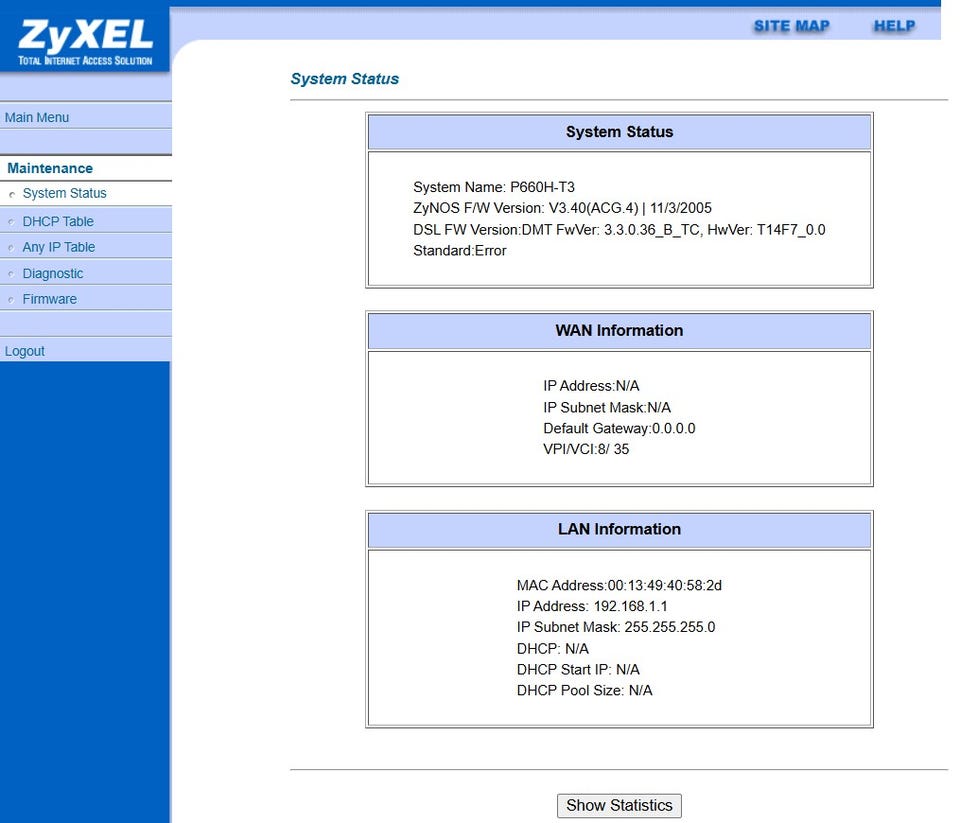Click the LAN Information table header
The width and height of the screenshot is (960, 823).
tap(619, 529)
